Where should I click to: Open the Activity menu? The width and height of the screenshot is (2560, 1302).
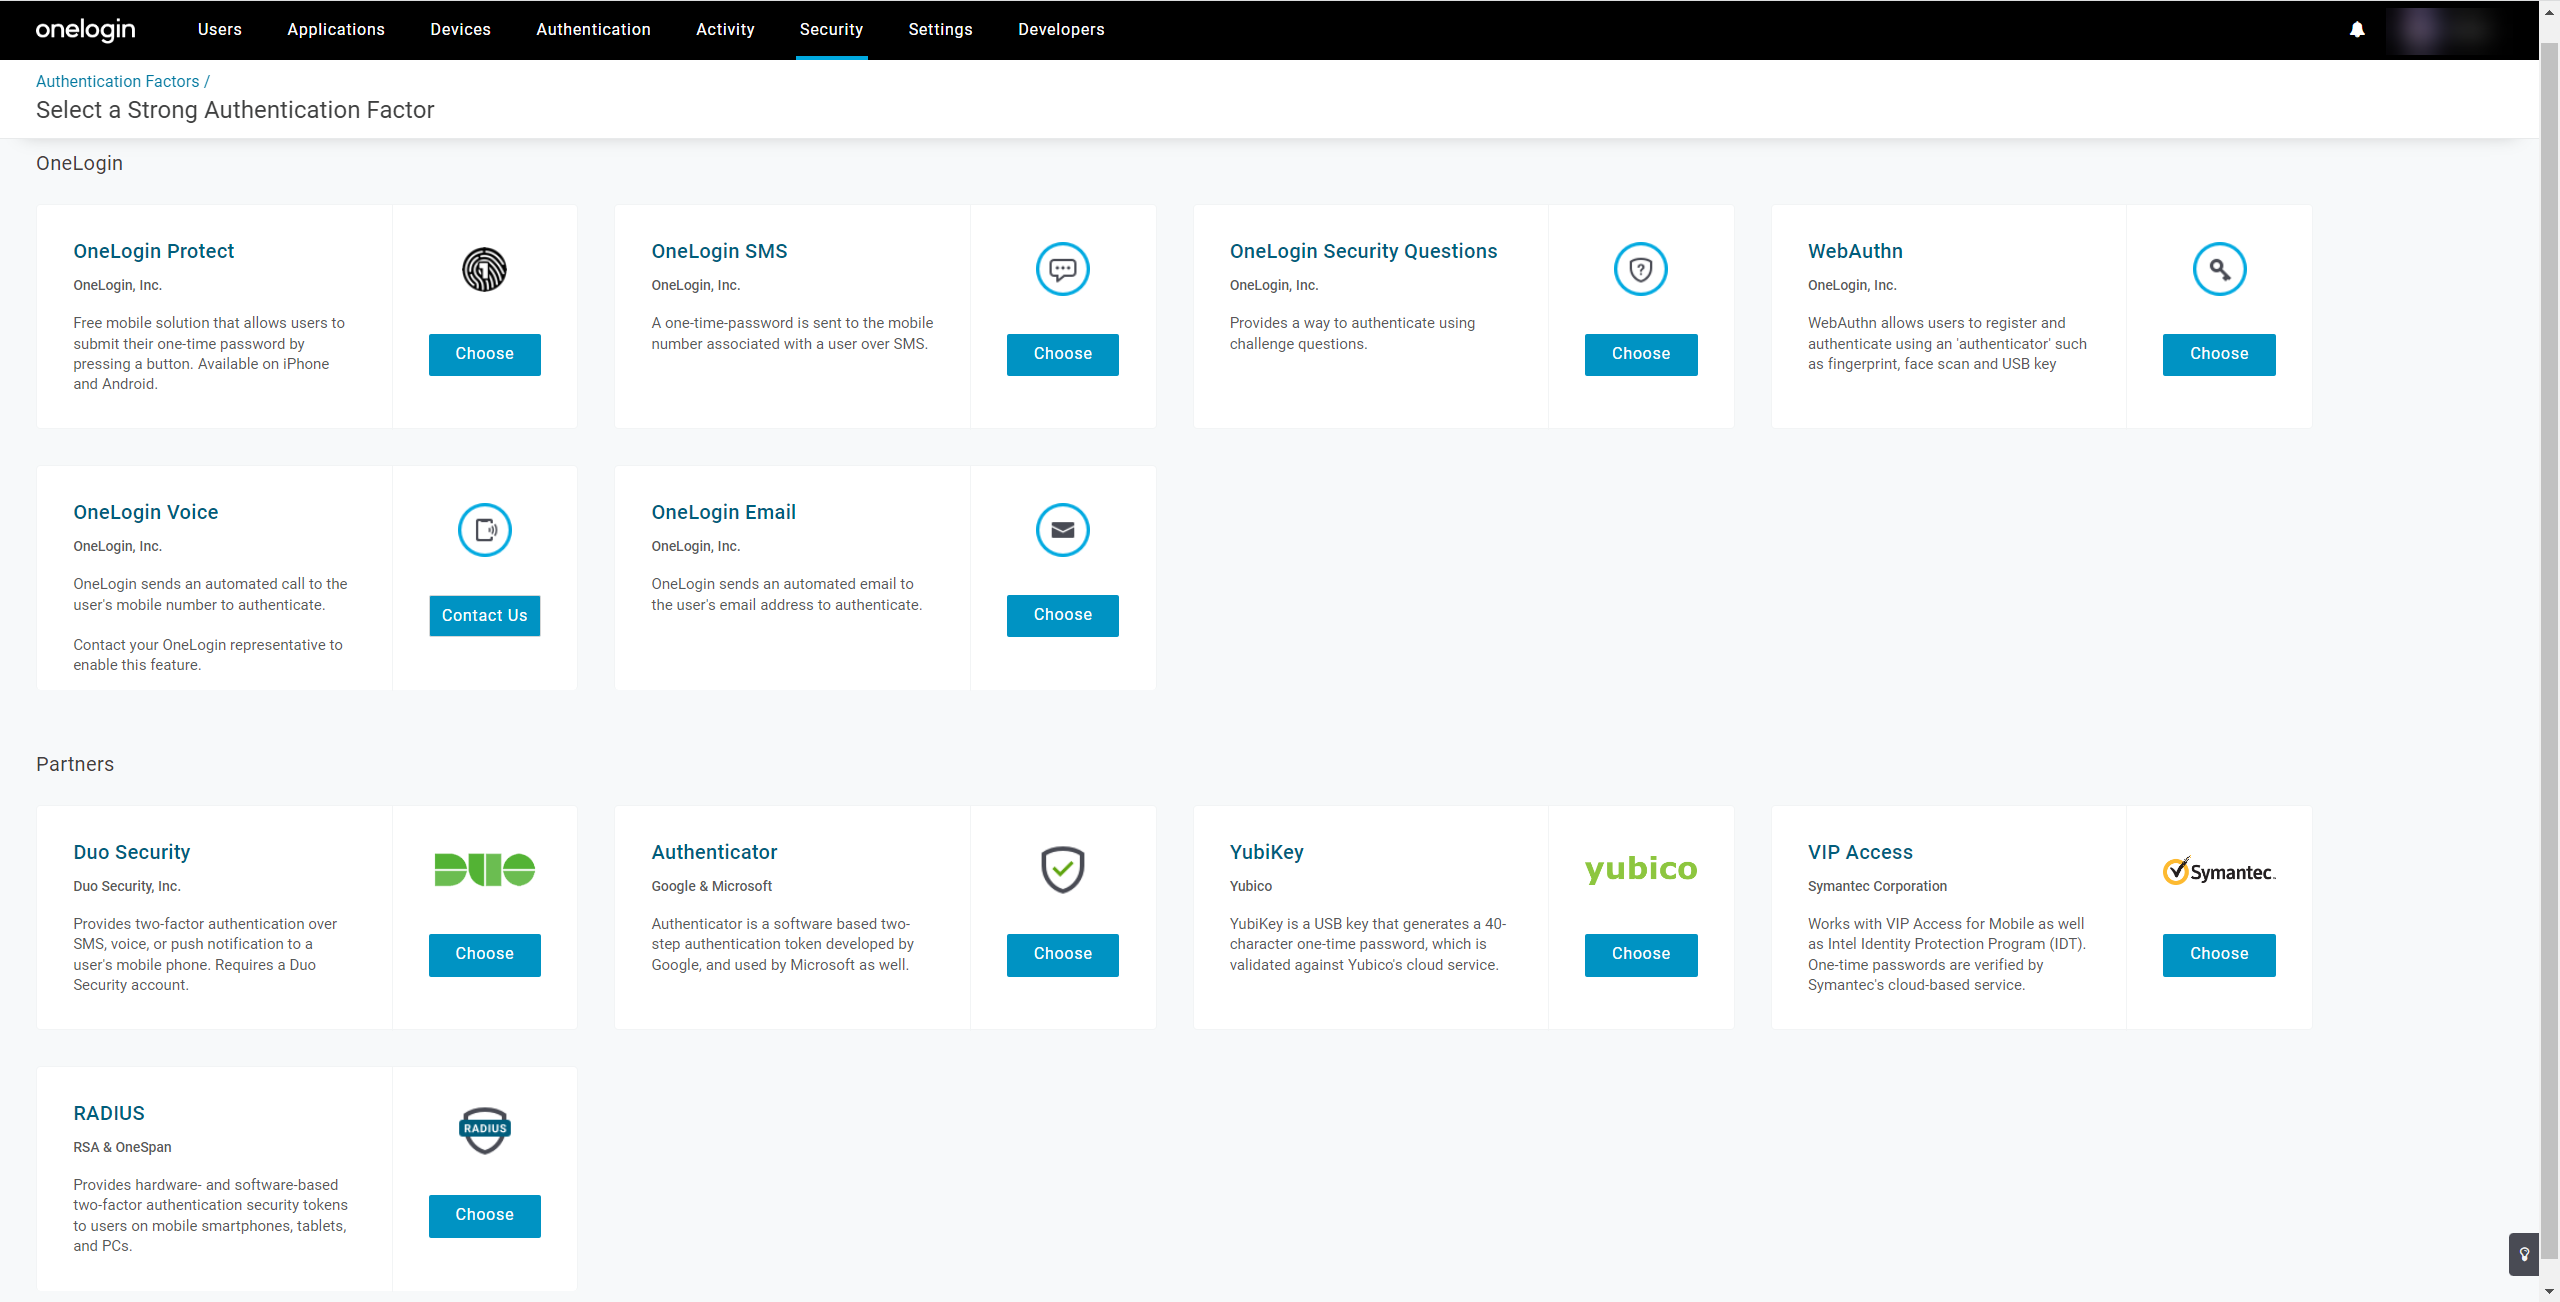coord(725,30)
